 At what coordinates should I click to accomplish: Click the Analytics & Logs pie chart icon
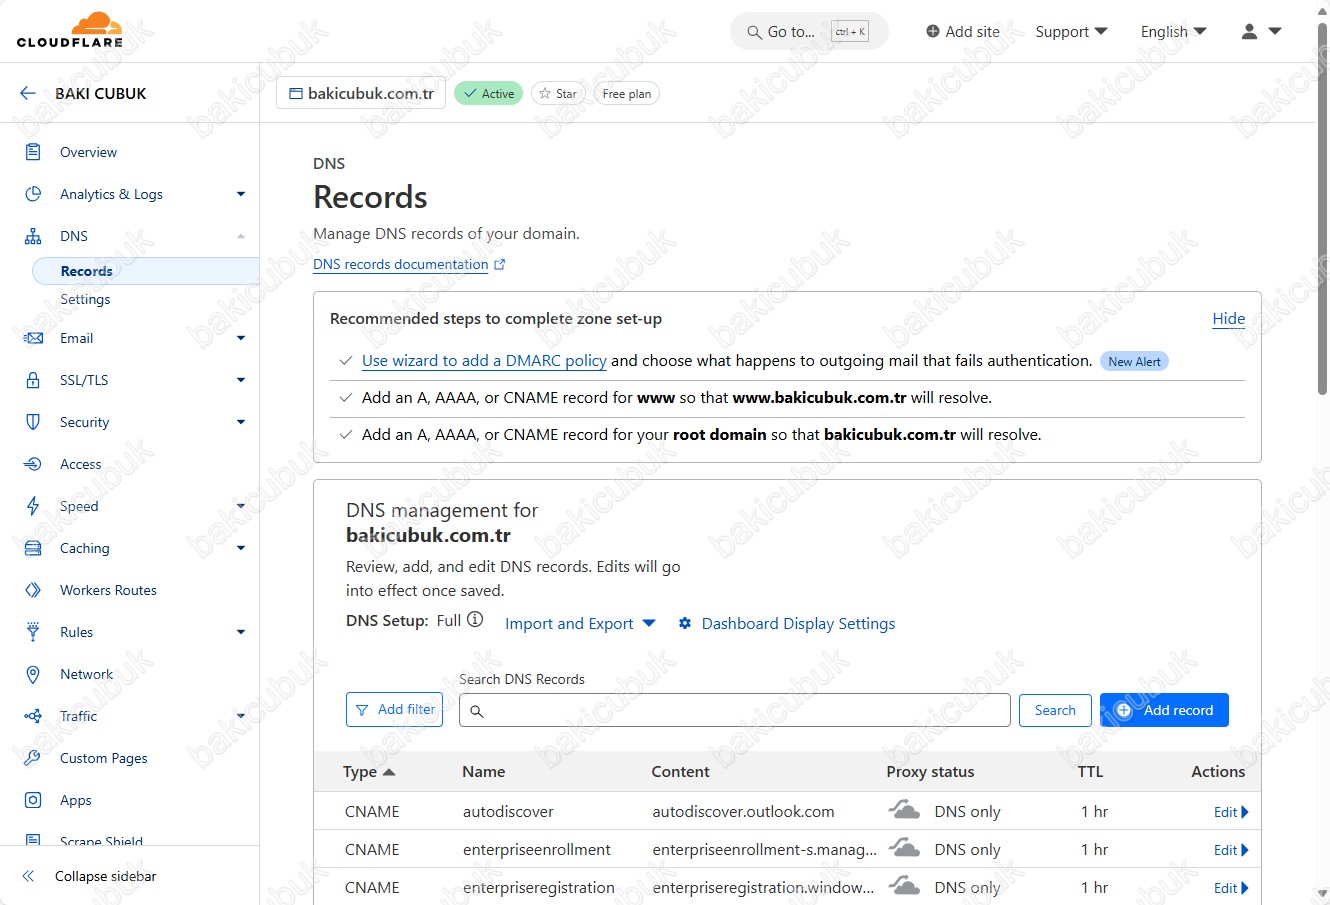[33, 194]
